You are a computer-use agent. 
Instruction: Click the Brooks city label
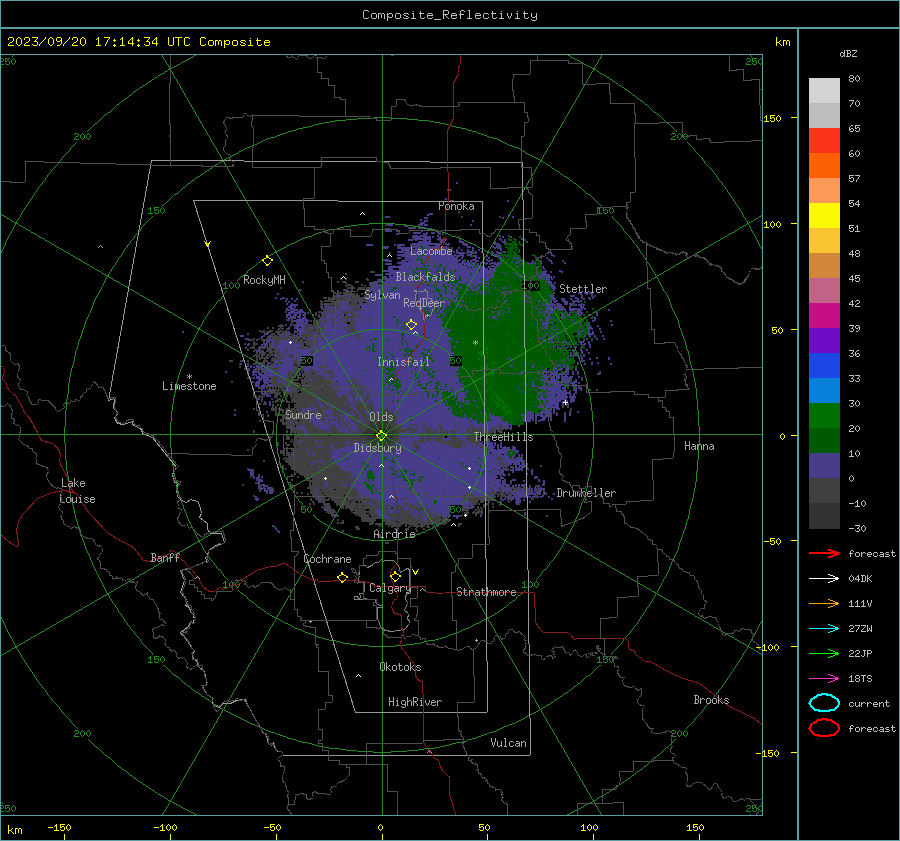tap(711, 700)
